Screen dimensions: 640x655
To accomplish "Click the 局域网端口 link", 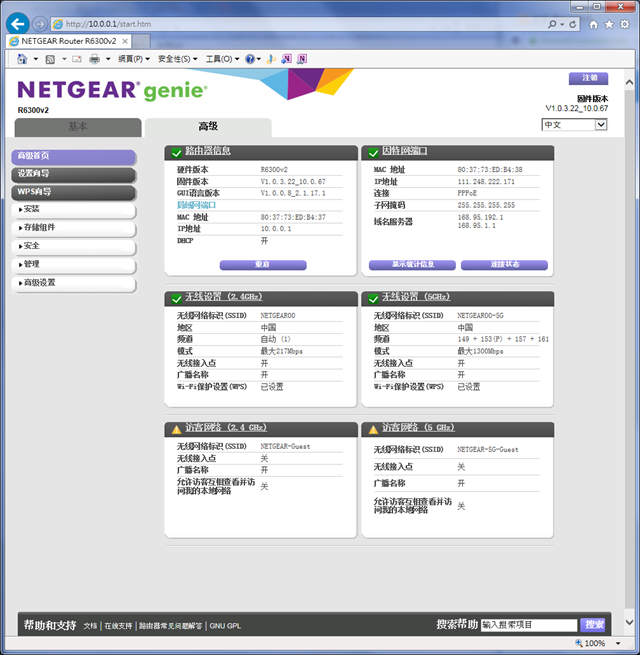I will click(x=196, y=205).
